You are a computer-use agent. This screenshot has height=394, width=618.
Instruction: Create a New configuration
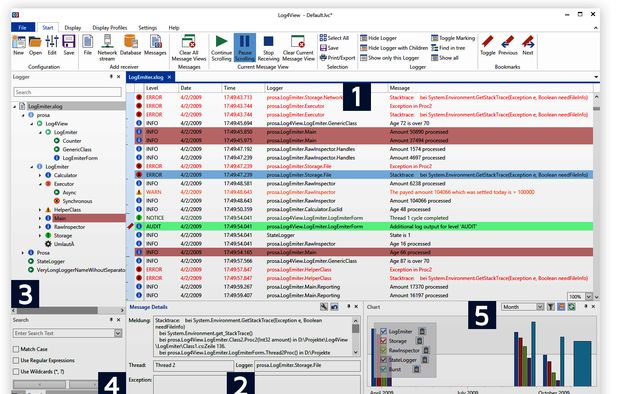[x=19, y=45]
